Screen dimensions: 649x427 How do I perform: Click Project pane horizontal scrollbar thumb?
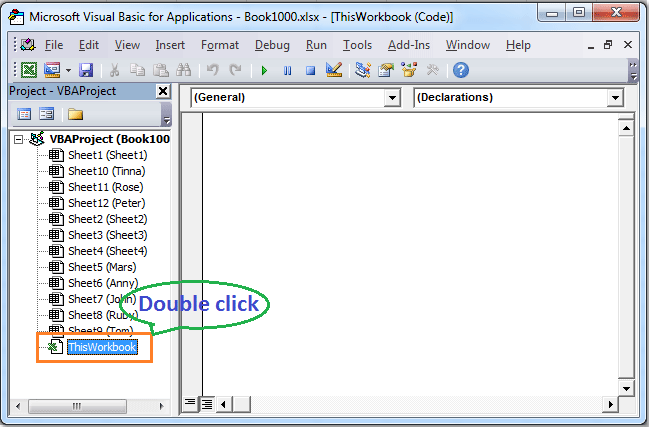[77, 406]
